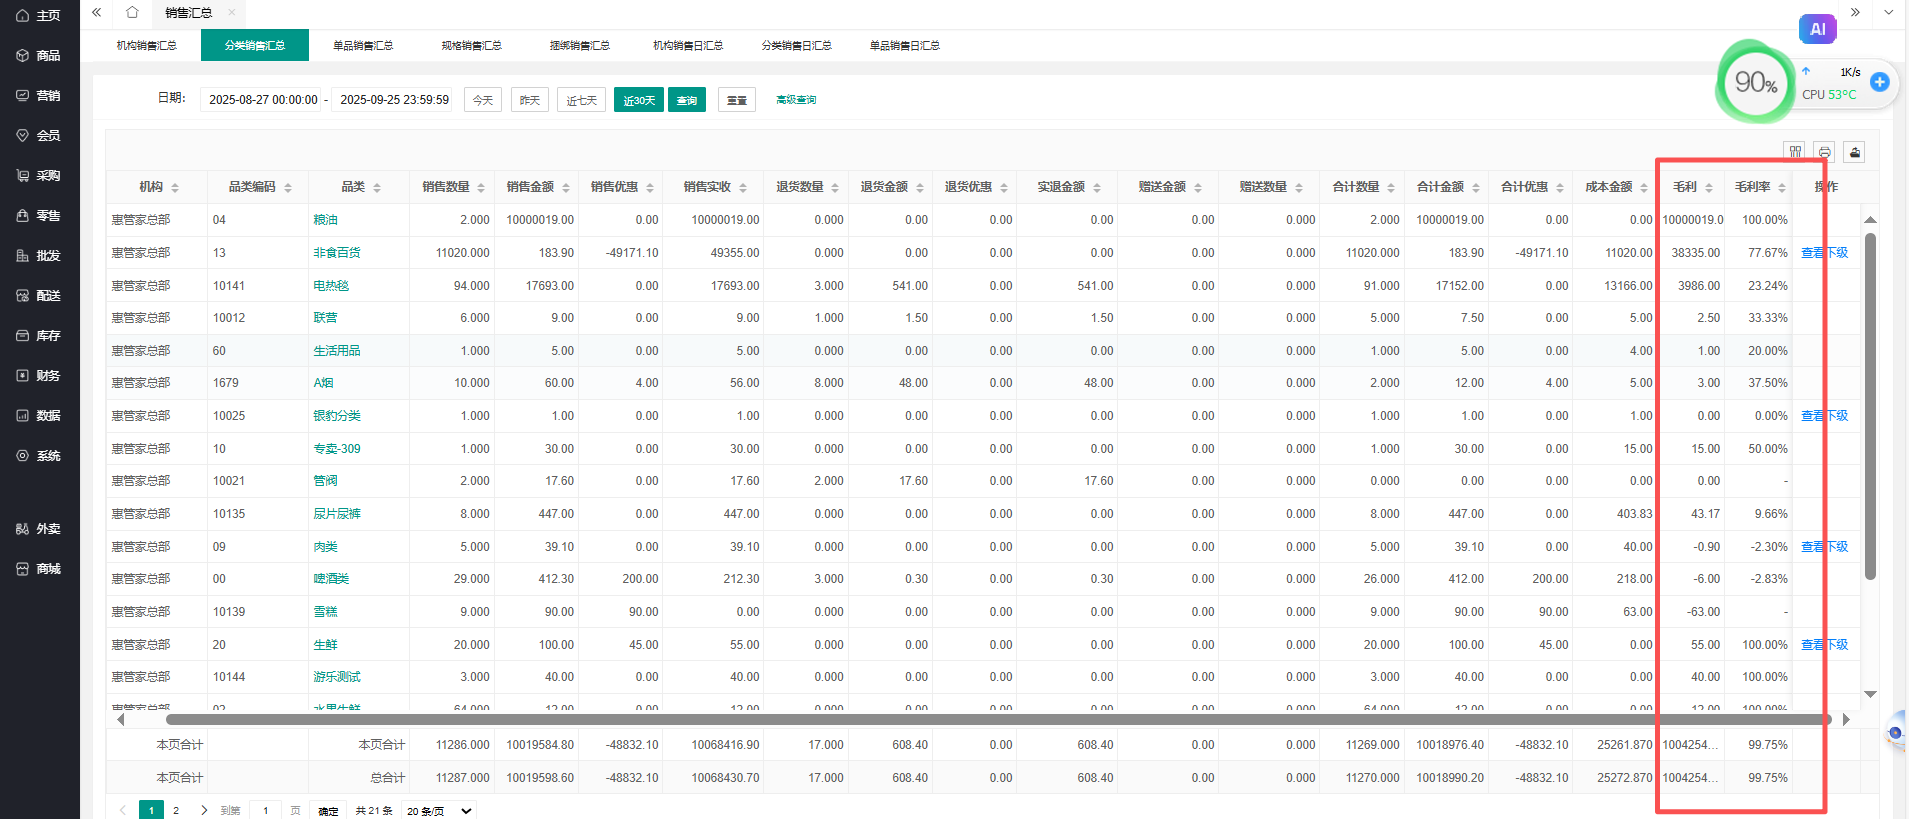Screen dimensions: 1909x819
Task: Open 20 条/页 page size dropdown
Action: click(439, 810)
